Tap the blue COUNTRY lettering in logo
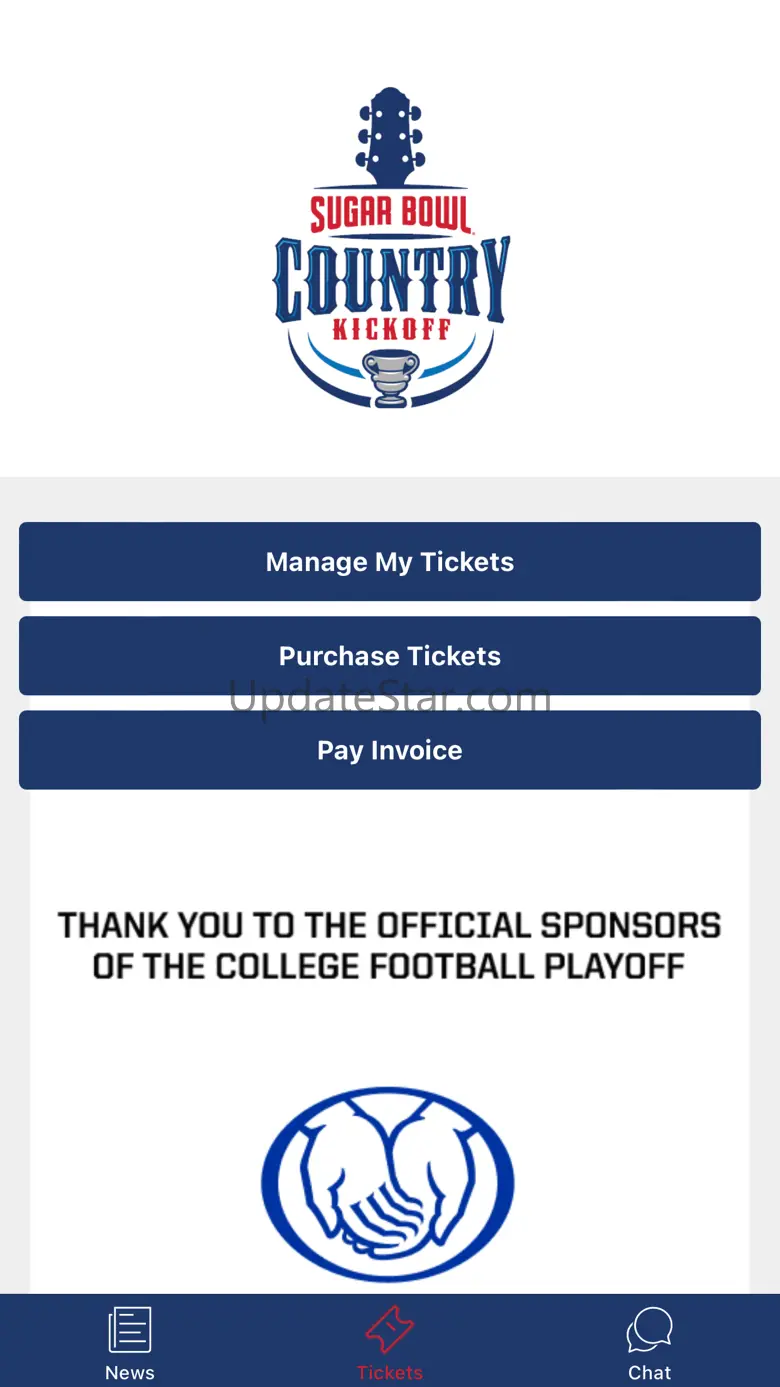The image size is (780, 1387). coord(390,278)
